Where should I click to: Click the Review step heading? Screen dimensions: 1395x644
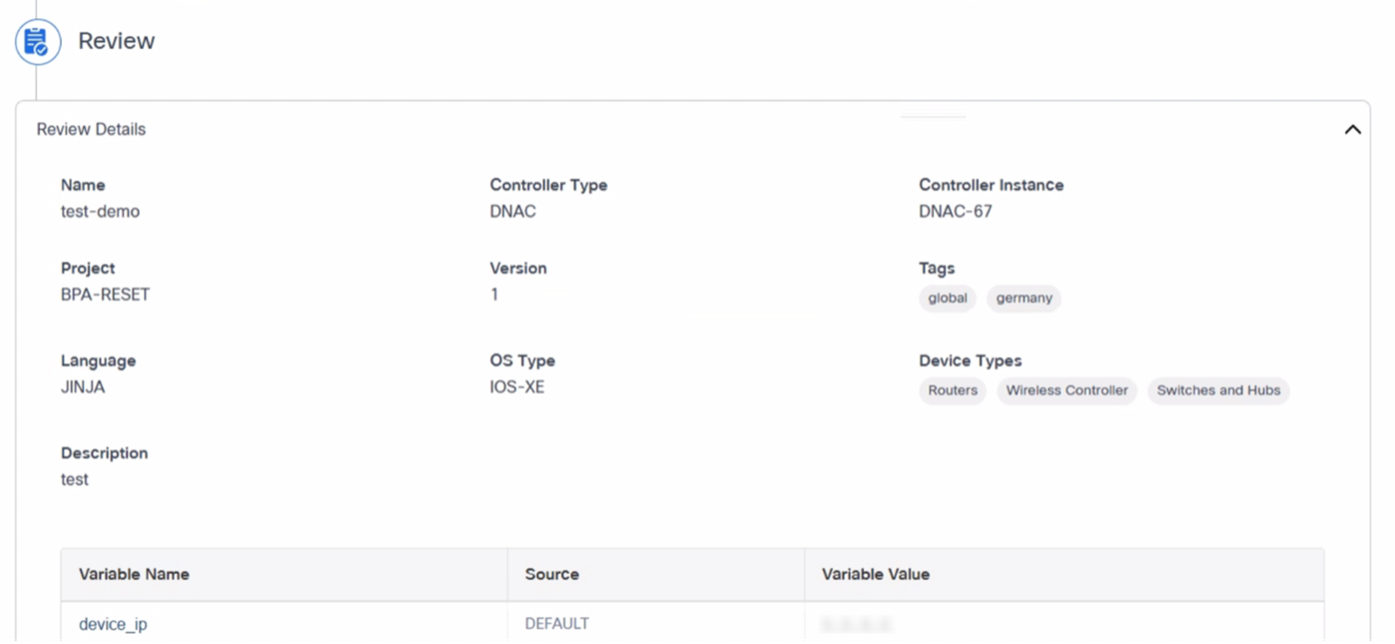(x=116, y=41)
